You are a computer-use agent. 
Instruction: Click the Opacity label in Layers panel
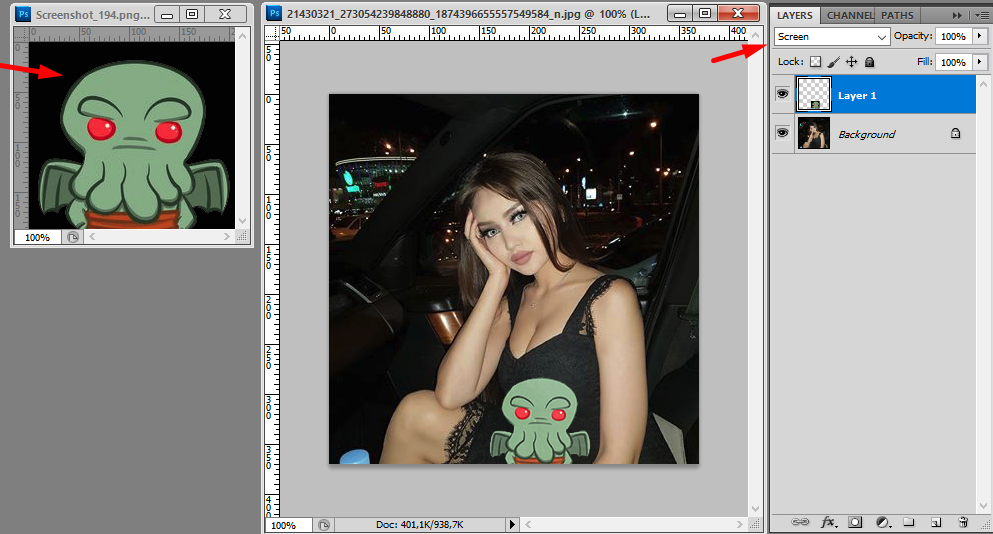(913, 36)
